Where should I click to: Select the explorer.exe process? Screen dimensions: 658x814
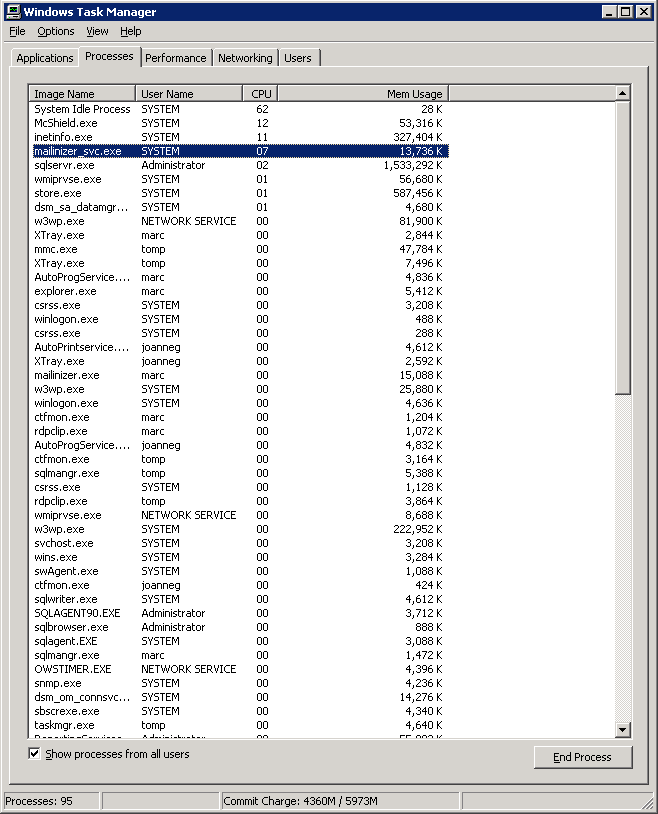239,291
